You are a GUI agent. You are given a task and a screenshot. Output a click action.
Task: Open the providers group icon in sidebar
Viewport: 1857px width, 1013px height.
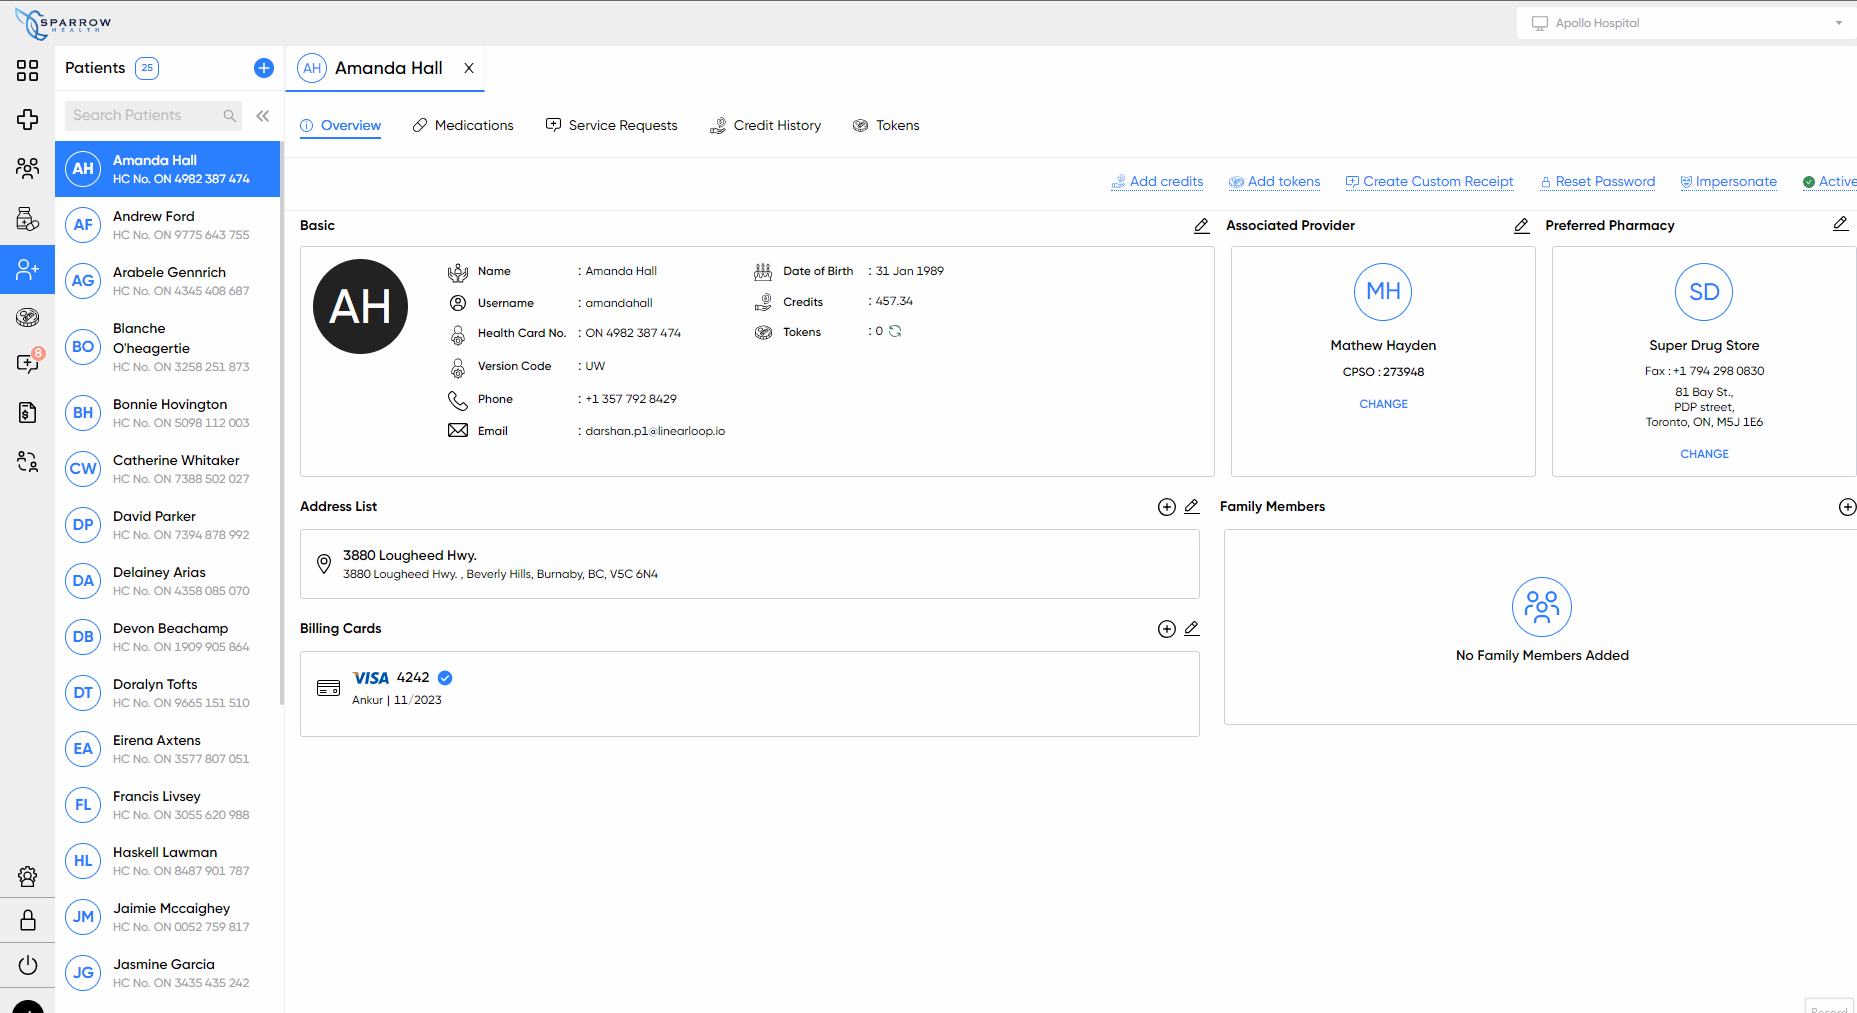tap(28, 169)
